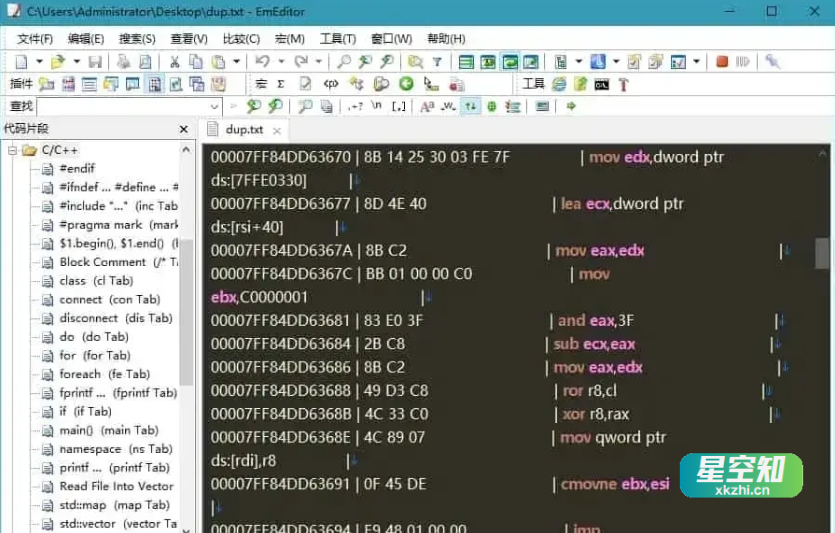Viewport: 835px width, 533px height.
Task: Click the Open file folder icon
Action: click(x=58, y=62)
